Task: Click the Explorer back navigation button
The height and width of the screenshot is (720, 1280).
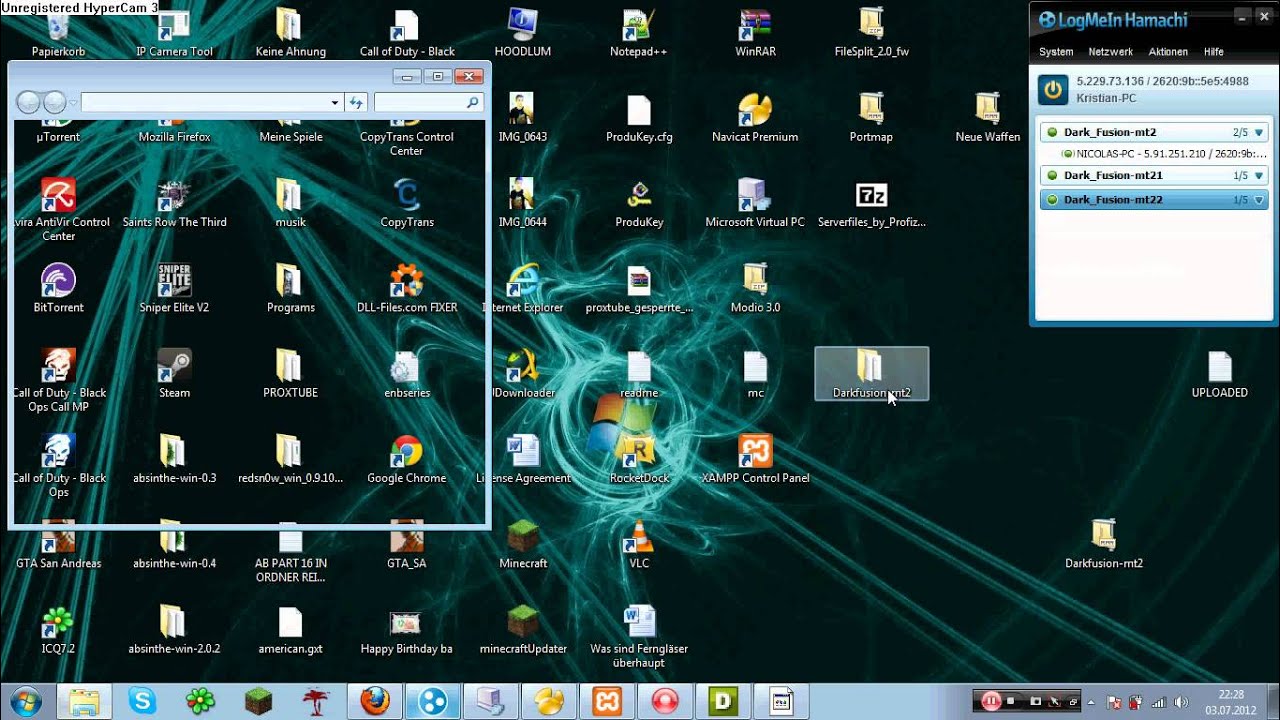Action: click(x=29, y=102)
